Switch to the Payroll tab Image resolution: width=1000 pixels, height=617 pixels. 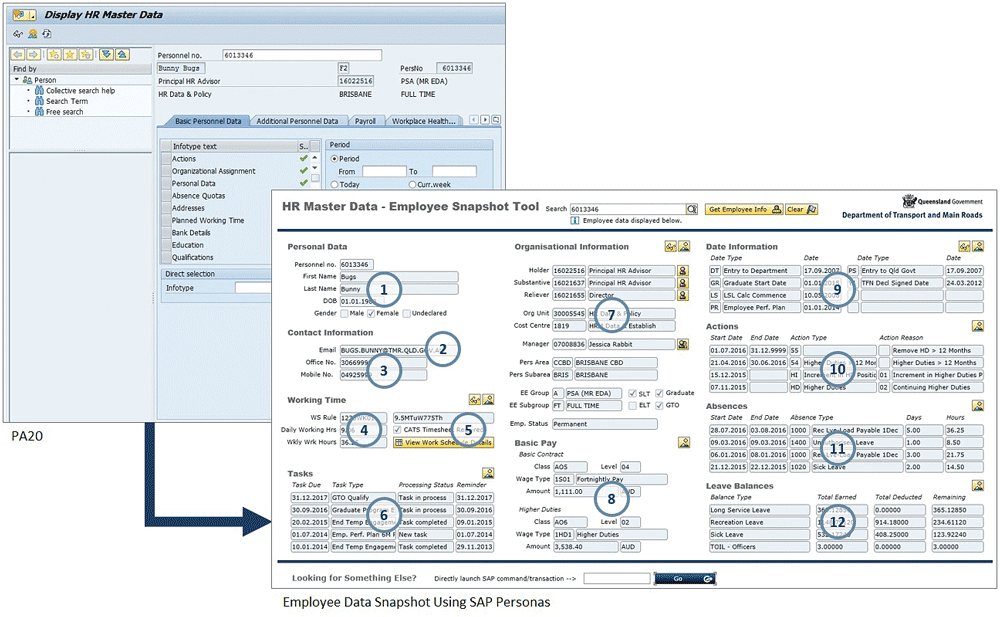(365, 121)
